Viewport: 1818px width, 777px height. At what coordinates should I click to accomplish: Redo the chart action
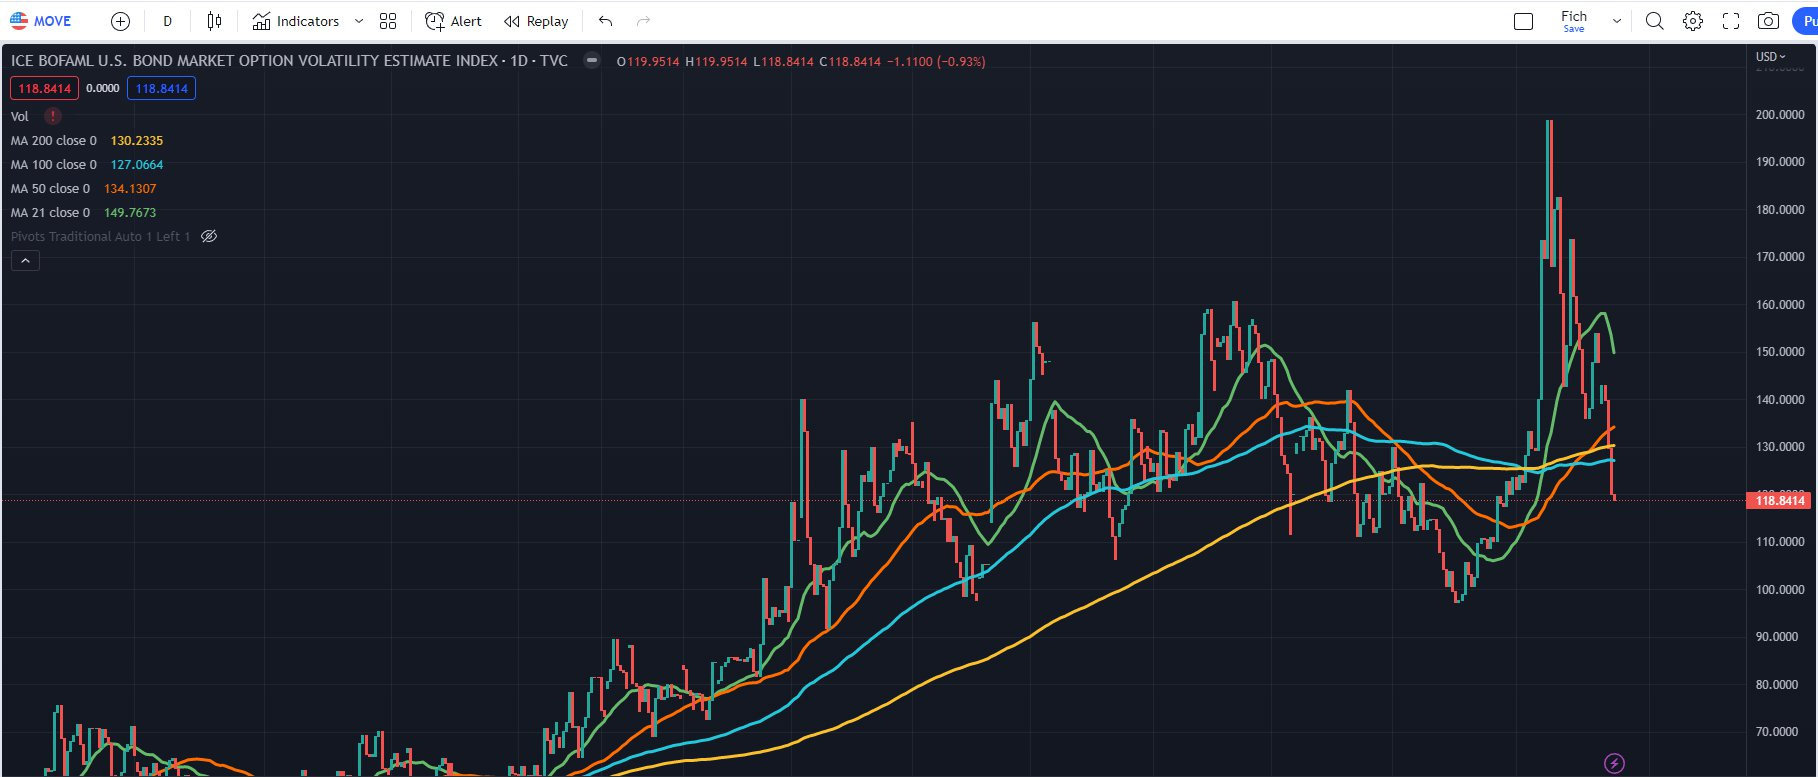pos(643,21)
